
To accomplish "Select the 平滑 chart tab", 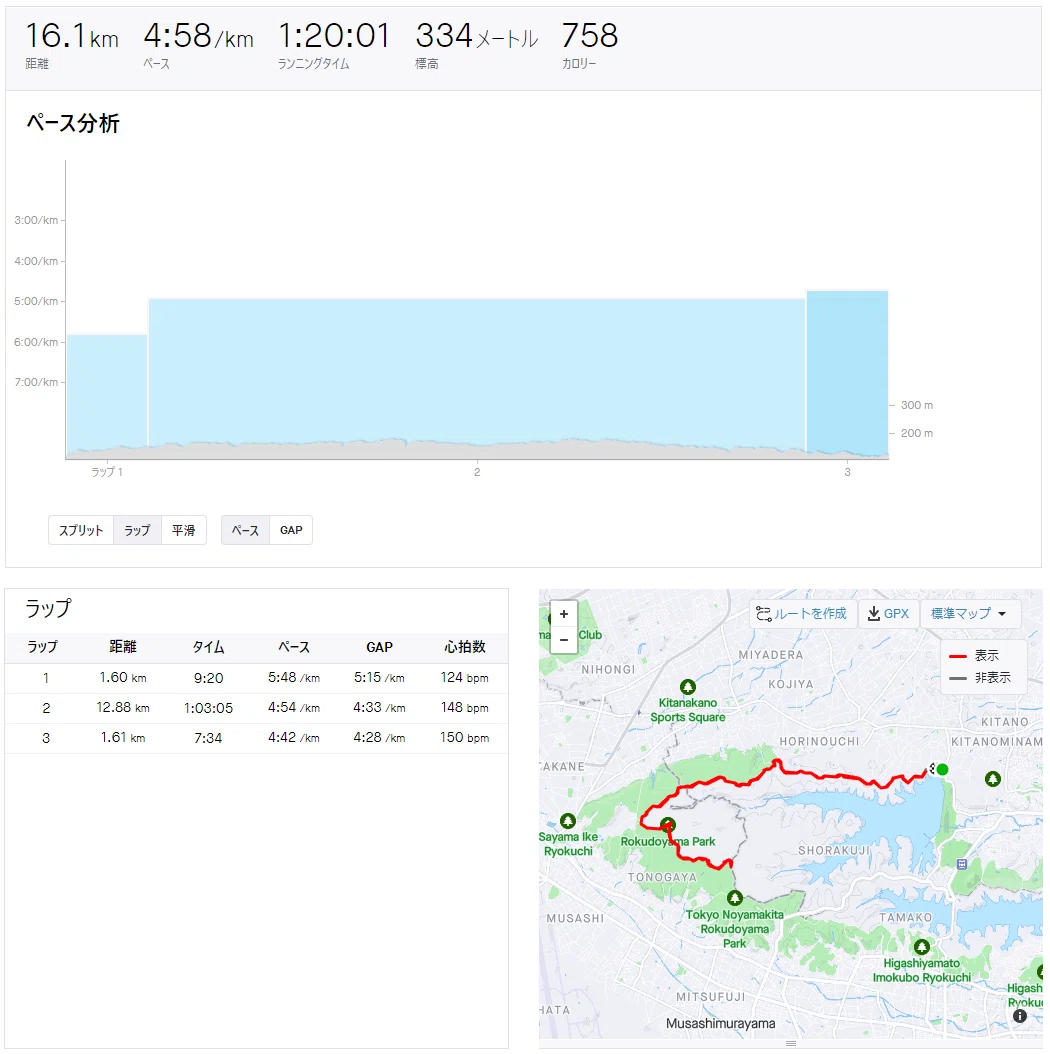I will click(184, 530).
